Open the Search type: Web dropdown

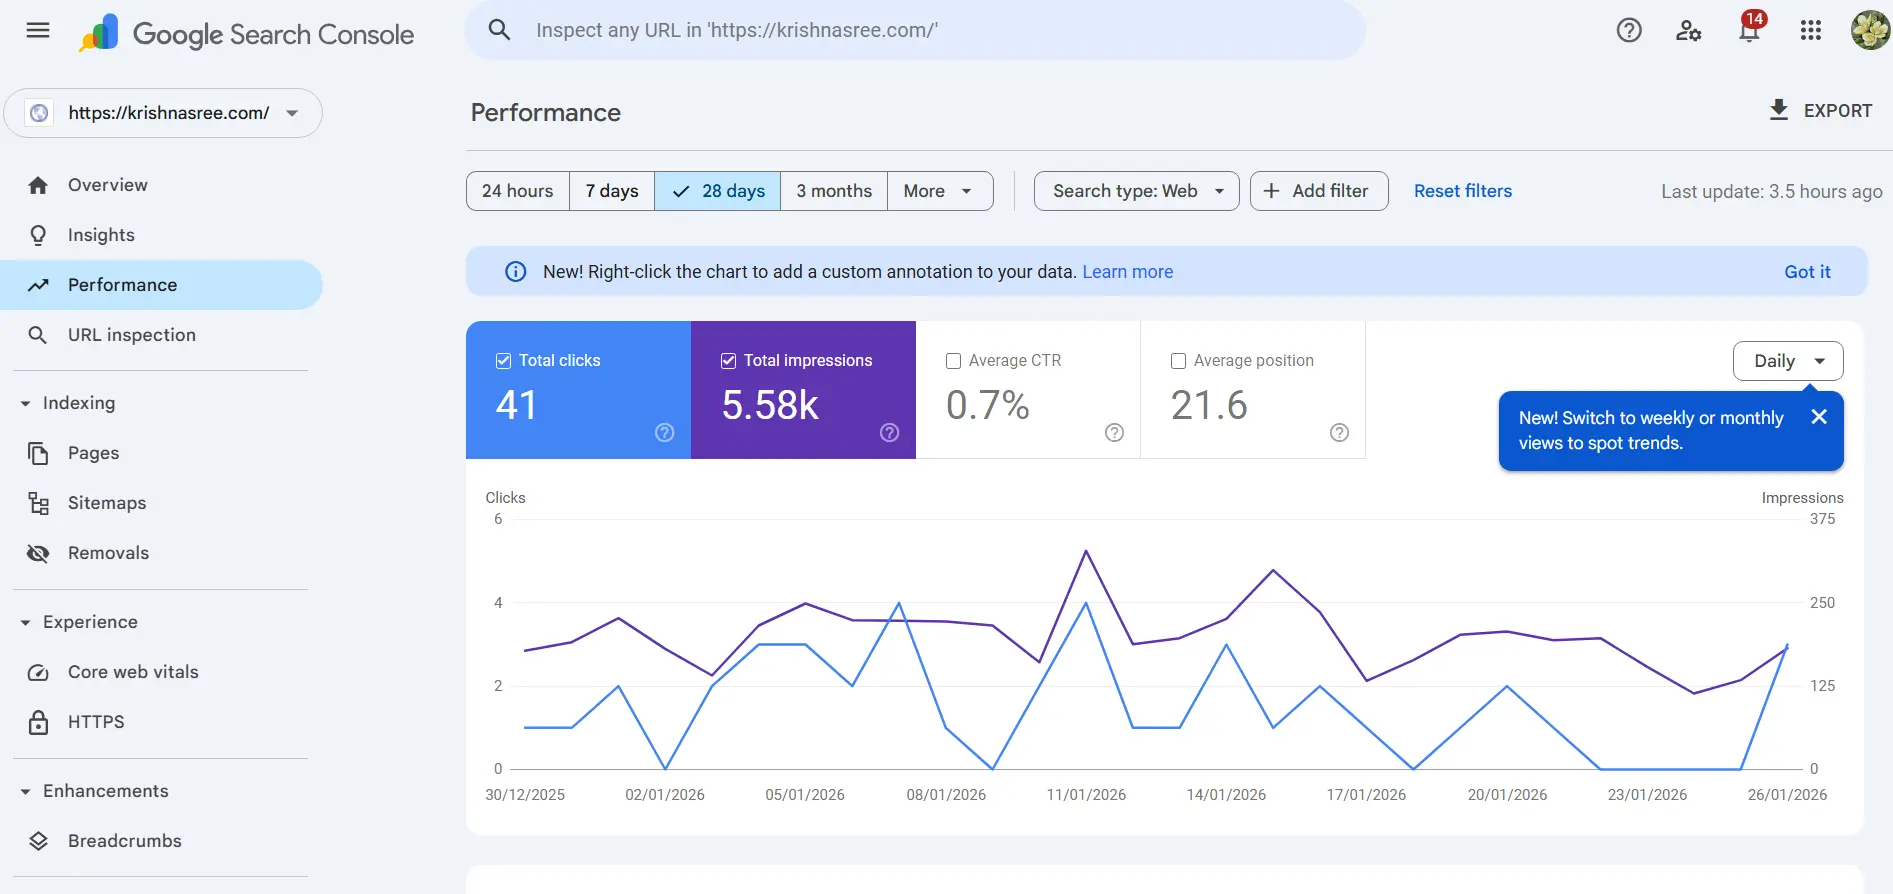click(1136, 191)
